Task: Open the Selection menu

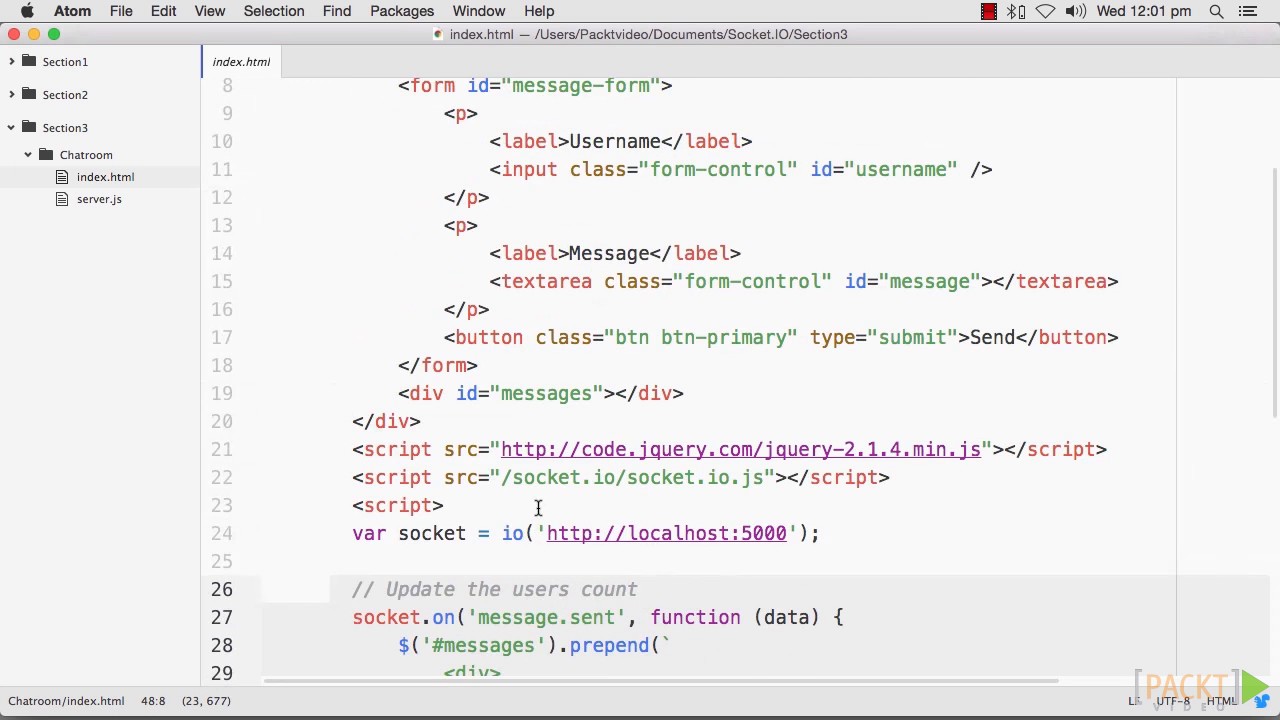Action: [274, 11]
